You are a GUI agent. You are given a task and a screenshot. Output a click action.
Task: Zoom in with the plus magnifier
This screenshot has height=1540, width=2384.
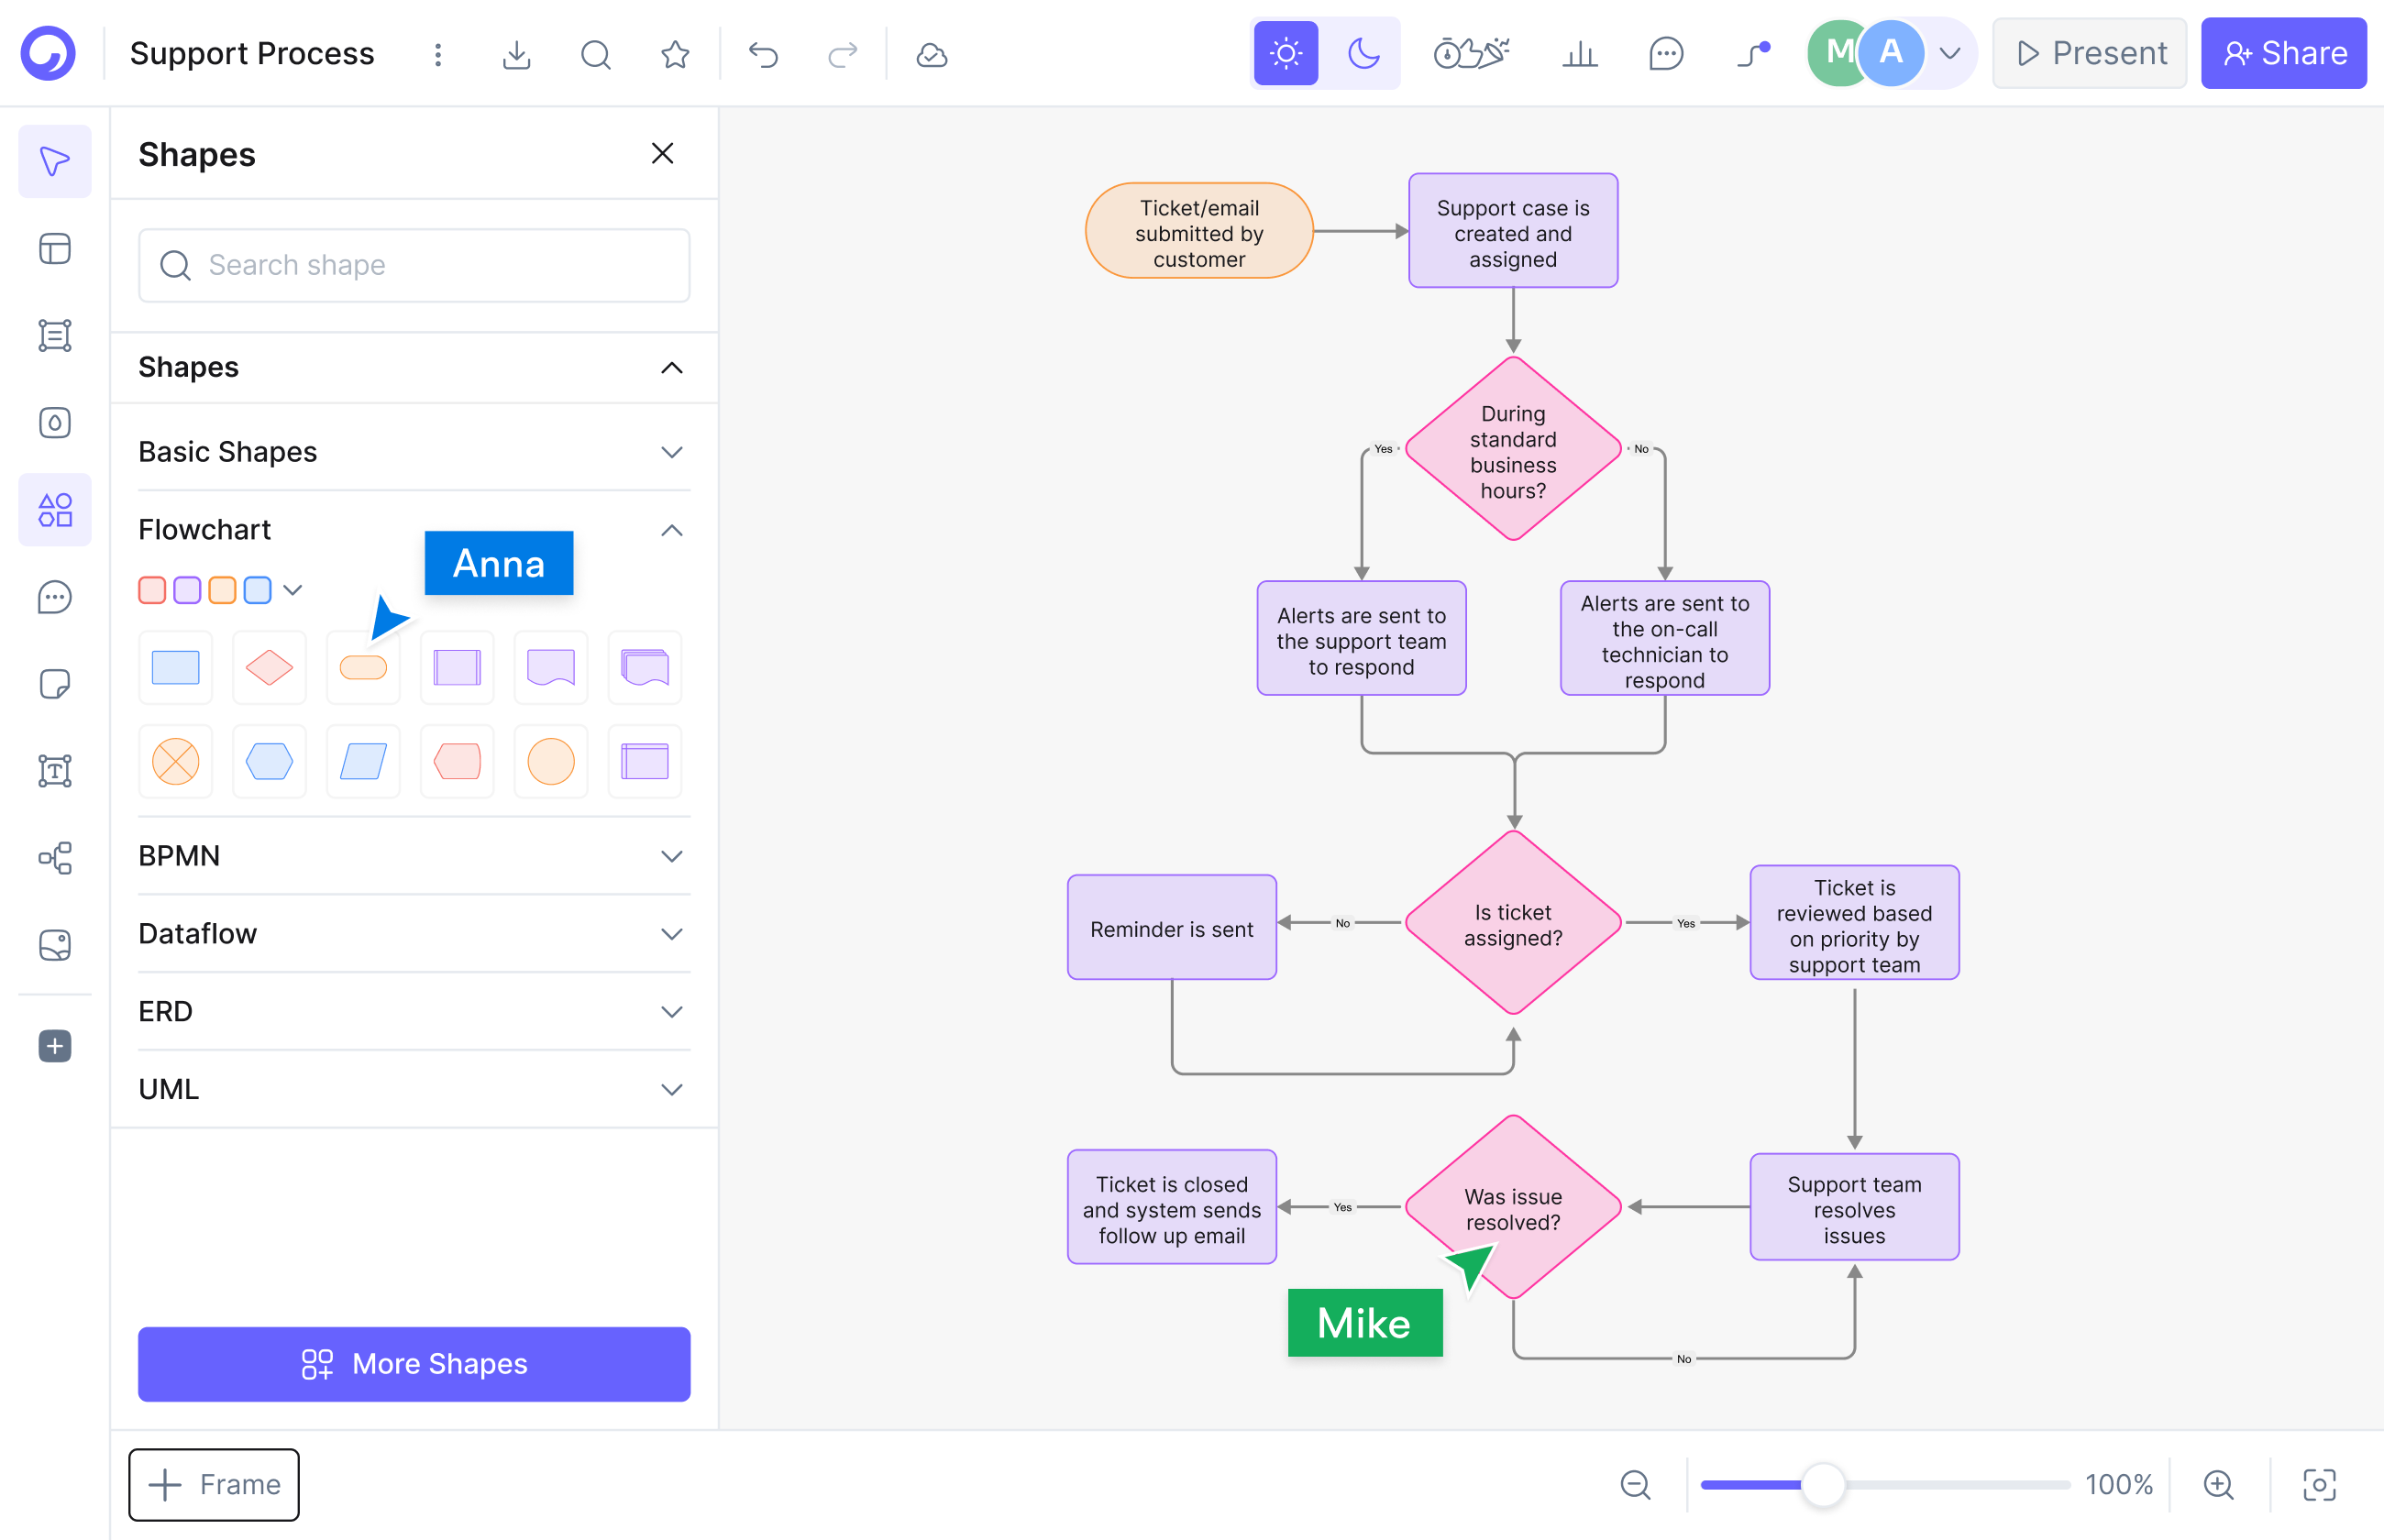pos(2218,1484)
